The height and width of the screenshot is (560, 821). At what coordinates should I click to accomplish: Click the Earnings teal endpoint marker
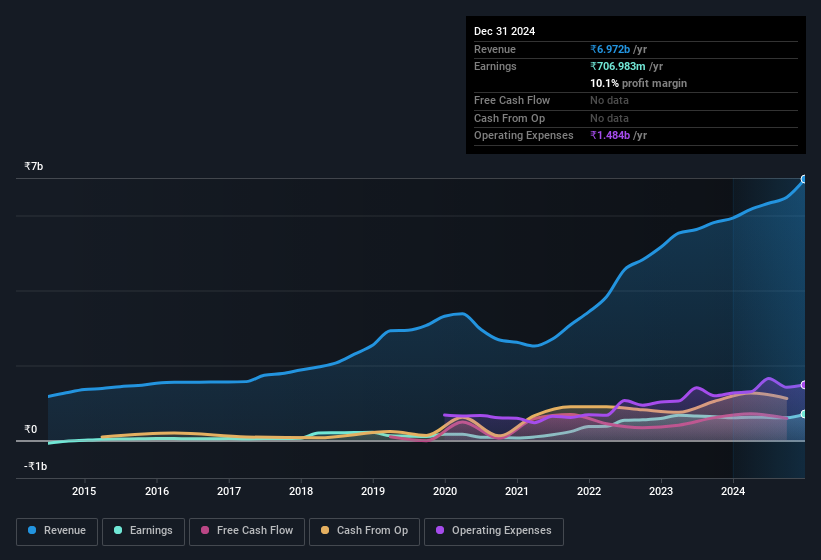tap(804, 414)
